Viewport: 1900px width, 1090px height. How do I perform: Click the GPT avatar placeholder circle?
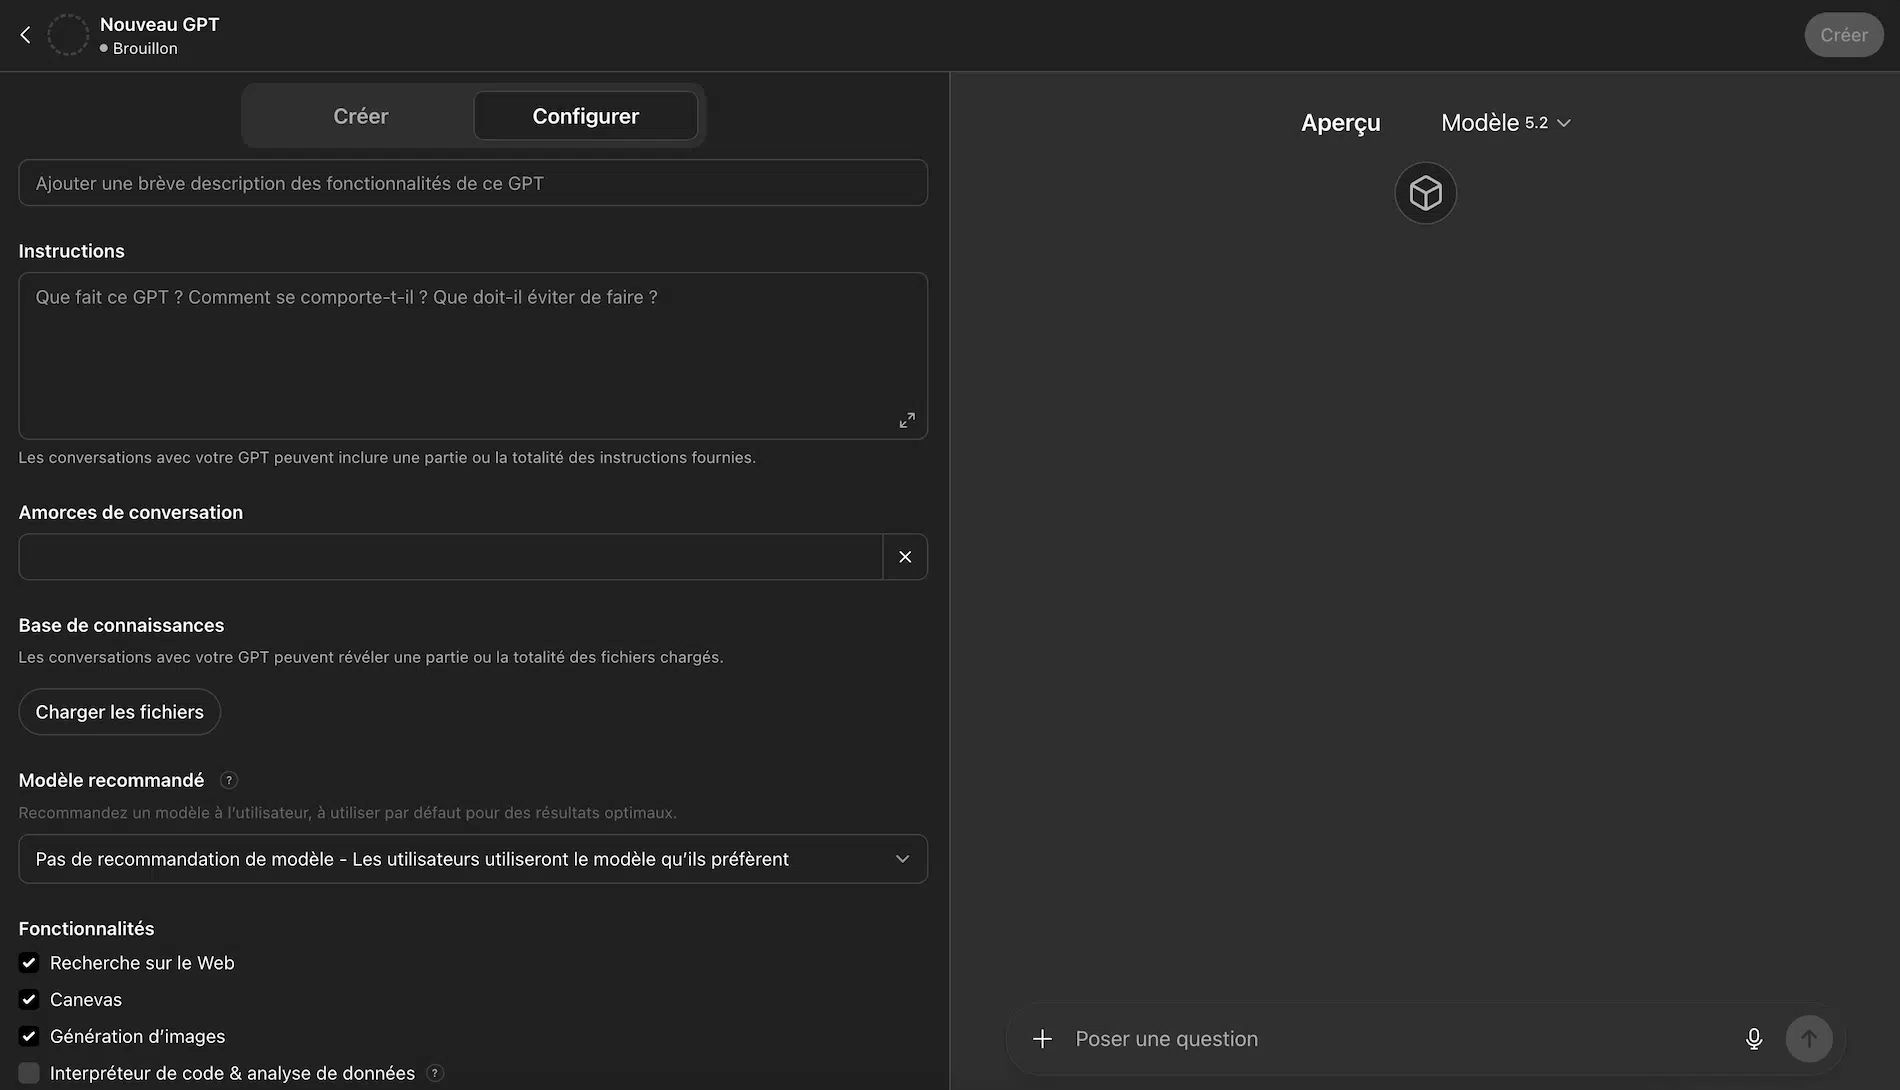67,33
